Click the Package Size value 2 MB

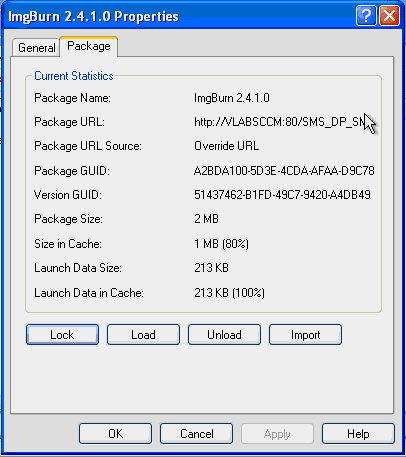point(206,219)
